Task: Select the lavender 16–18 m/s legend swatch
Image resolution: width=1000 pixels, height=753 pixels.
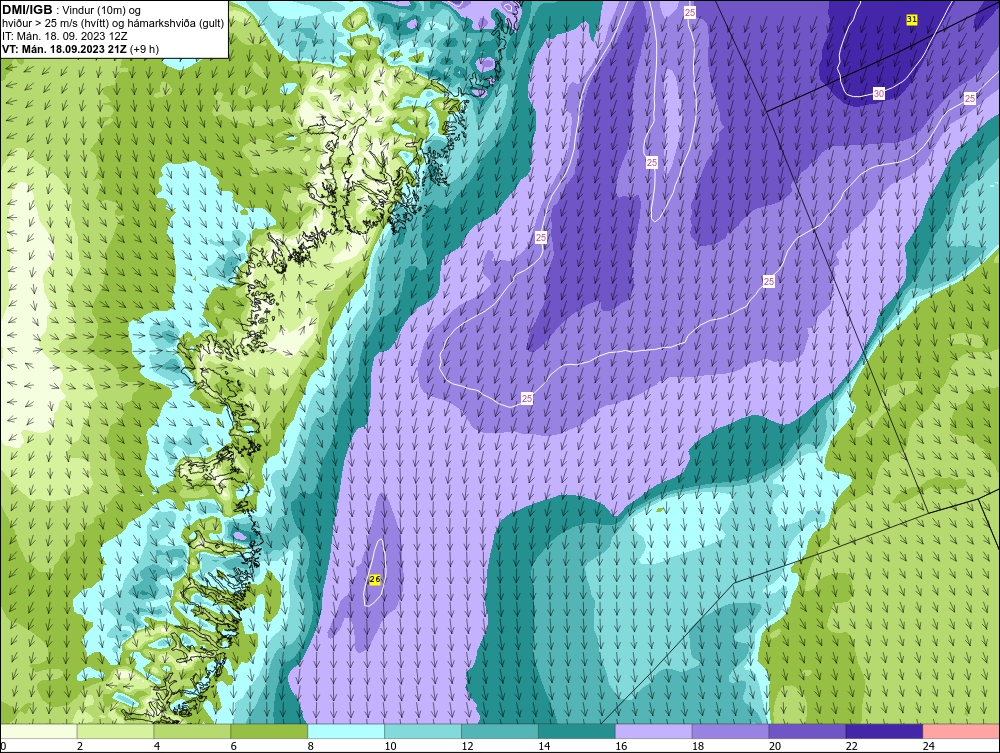Action: [x=653, y=731]
